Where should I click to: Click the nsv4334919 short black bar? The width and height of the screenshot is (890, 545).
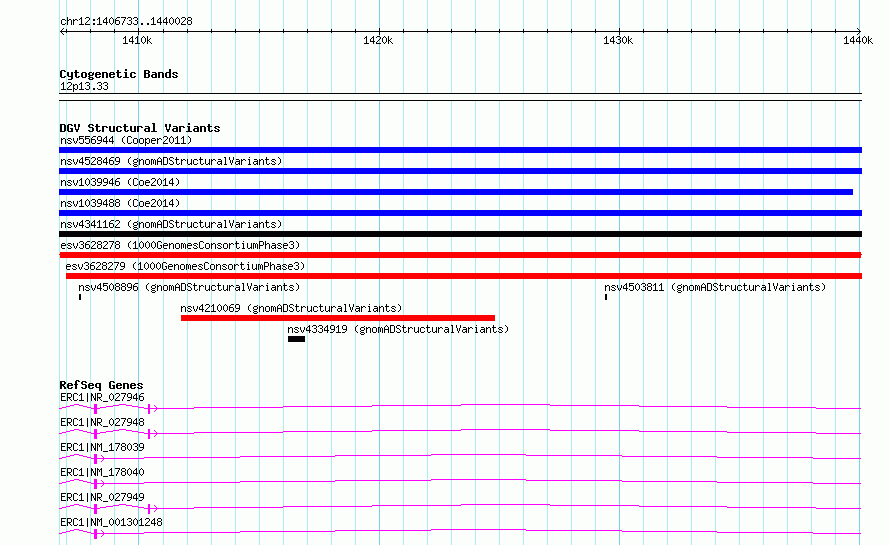[x=296, y=339]
